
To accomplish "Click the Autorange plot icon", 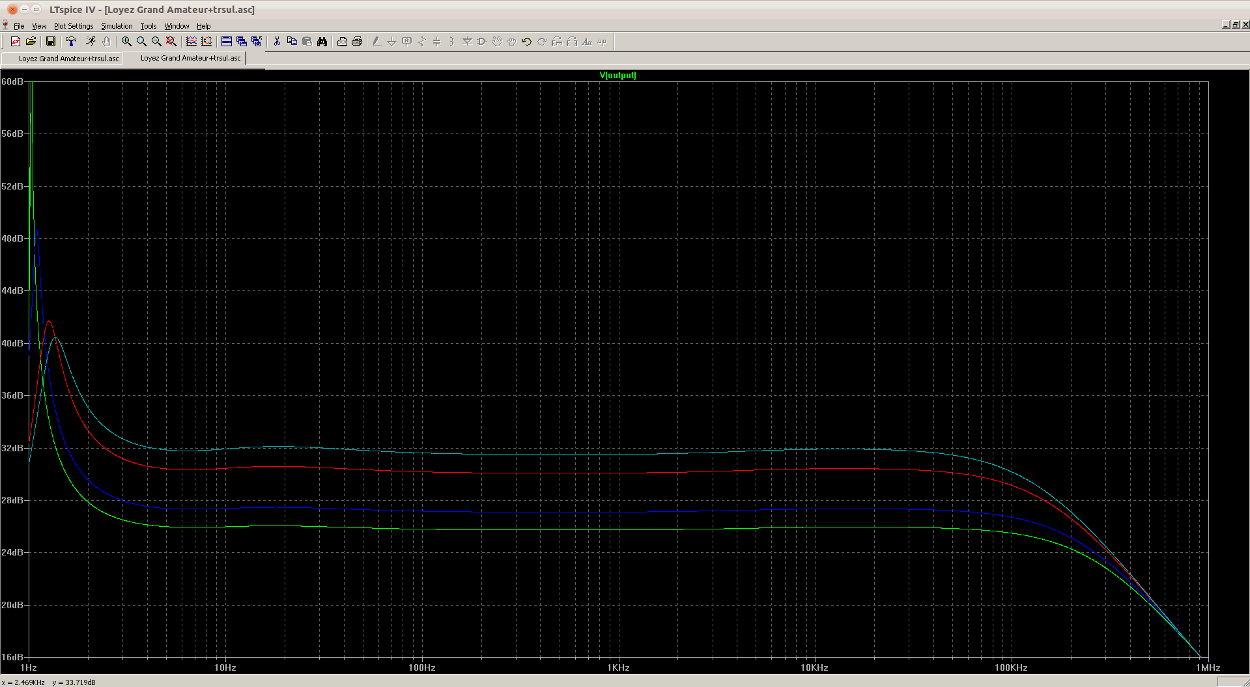I will (192, 41).
